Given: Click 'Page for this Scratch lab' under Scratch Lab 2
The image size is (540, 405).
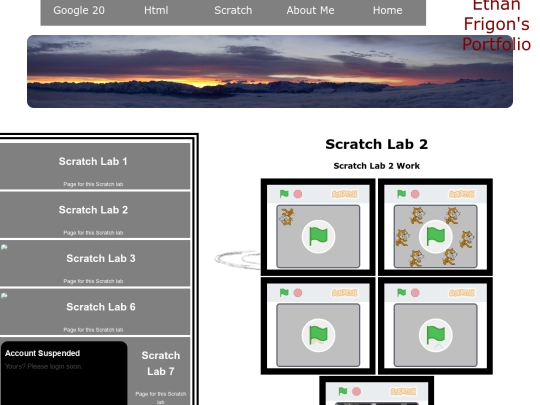Looking at the screenshot, I should coord(93,233).
